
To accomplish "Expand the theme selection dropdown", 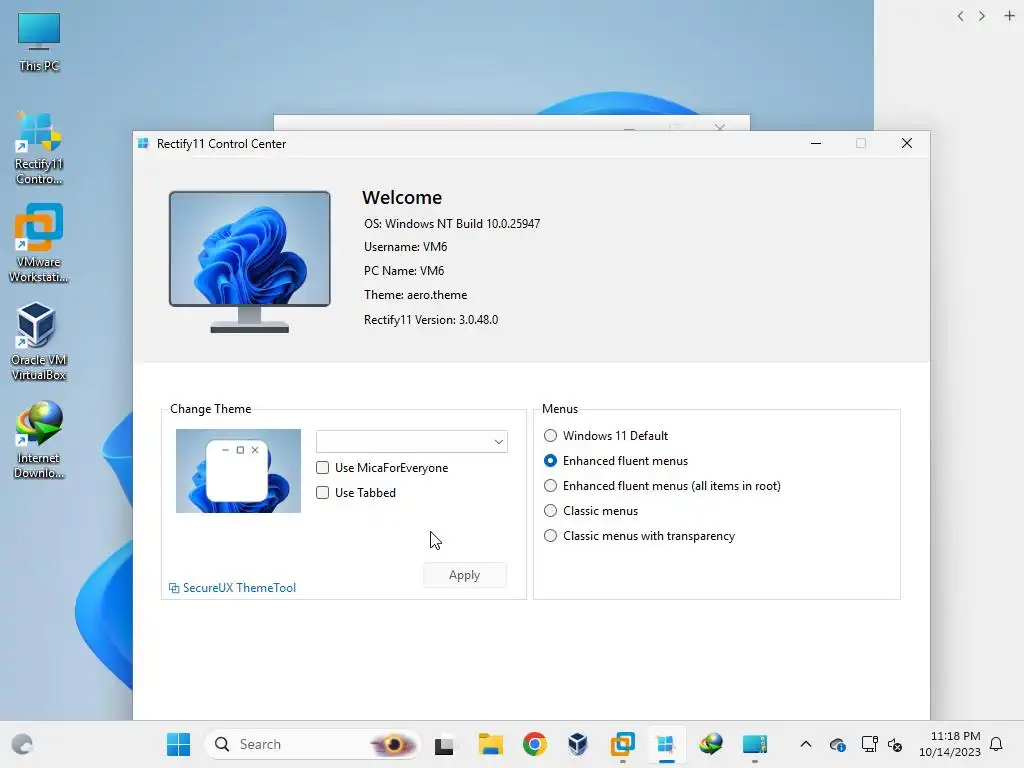I will tap(411, 441).
